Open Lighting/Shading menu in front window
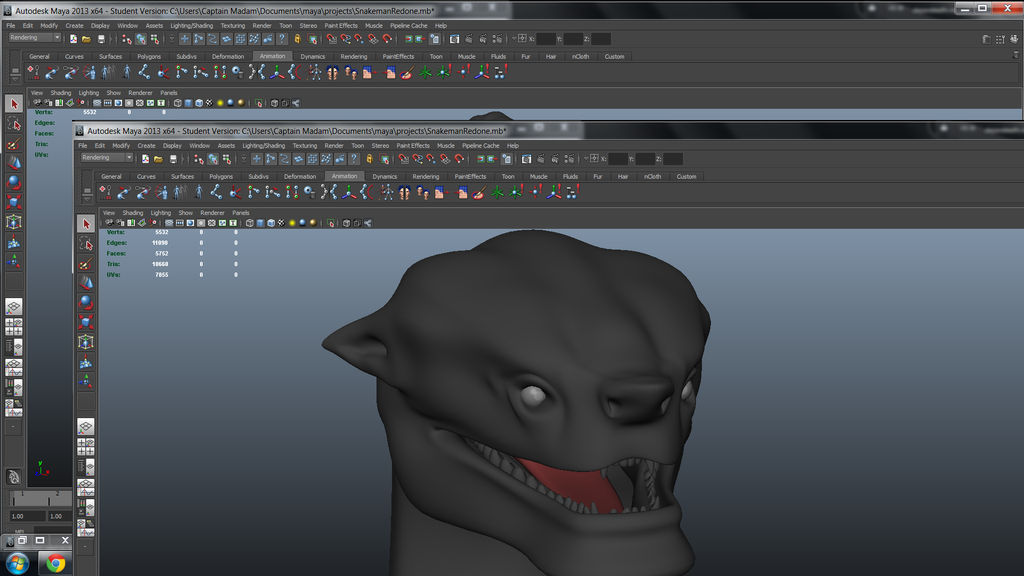Screen dimensions: 1024x576 (263, 146)
